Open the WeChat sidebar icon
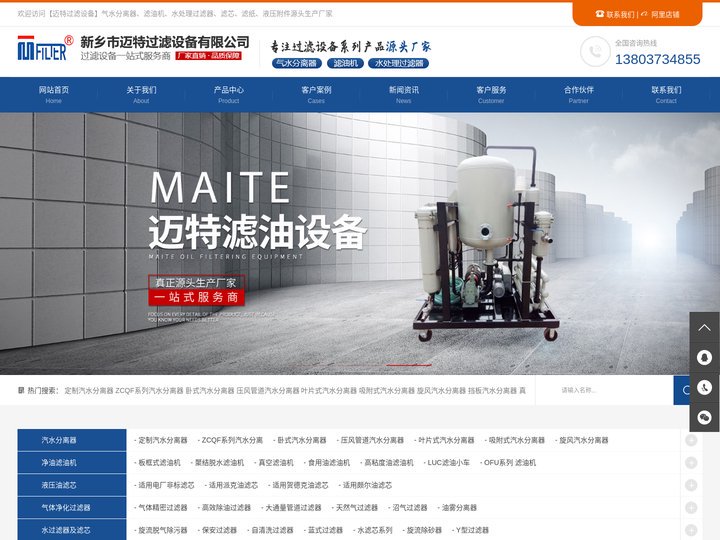Viewport: 720px width, 540px height. (704, 417)
